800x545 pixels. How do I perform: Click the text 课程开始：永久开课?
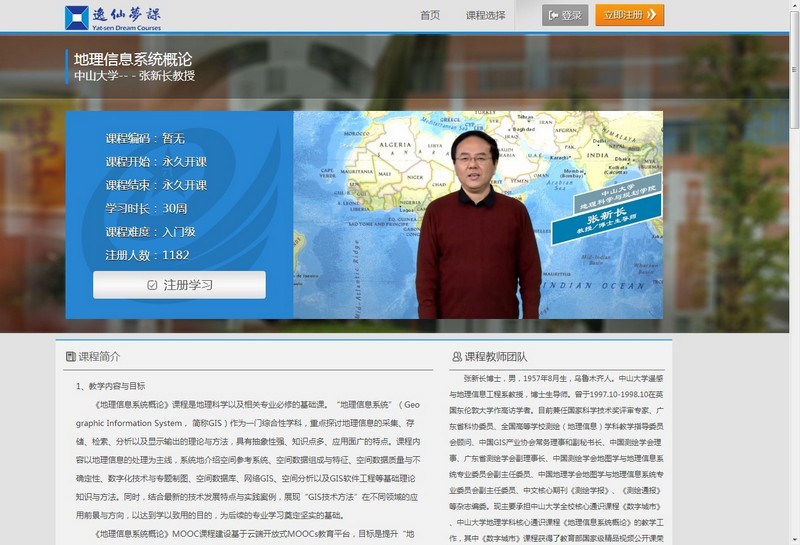pos(156,162)
